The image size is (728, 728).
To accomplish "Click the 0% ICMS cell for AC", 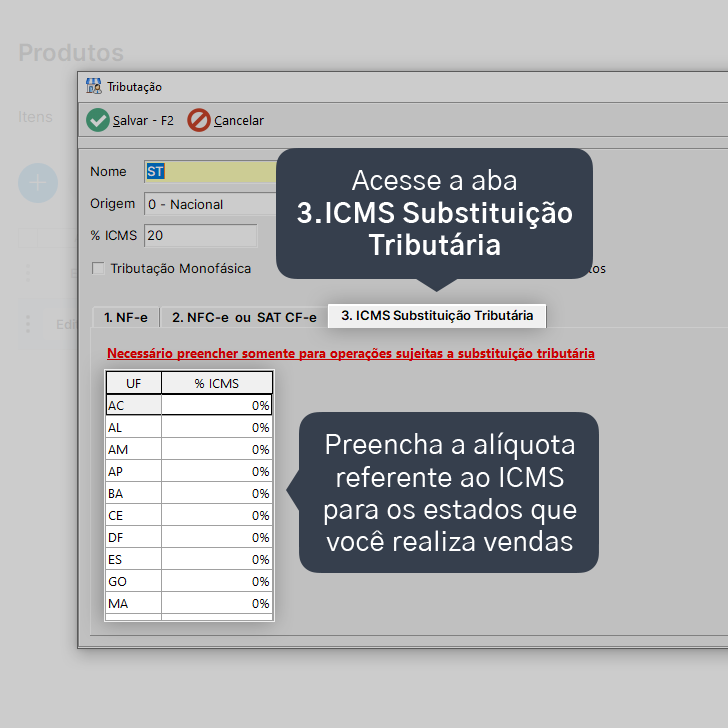I will click(217, 405).
